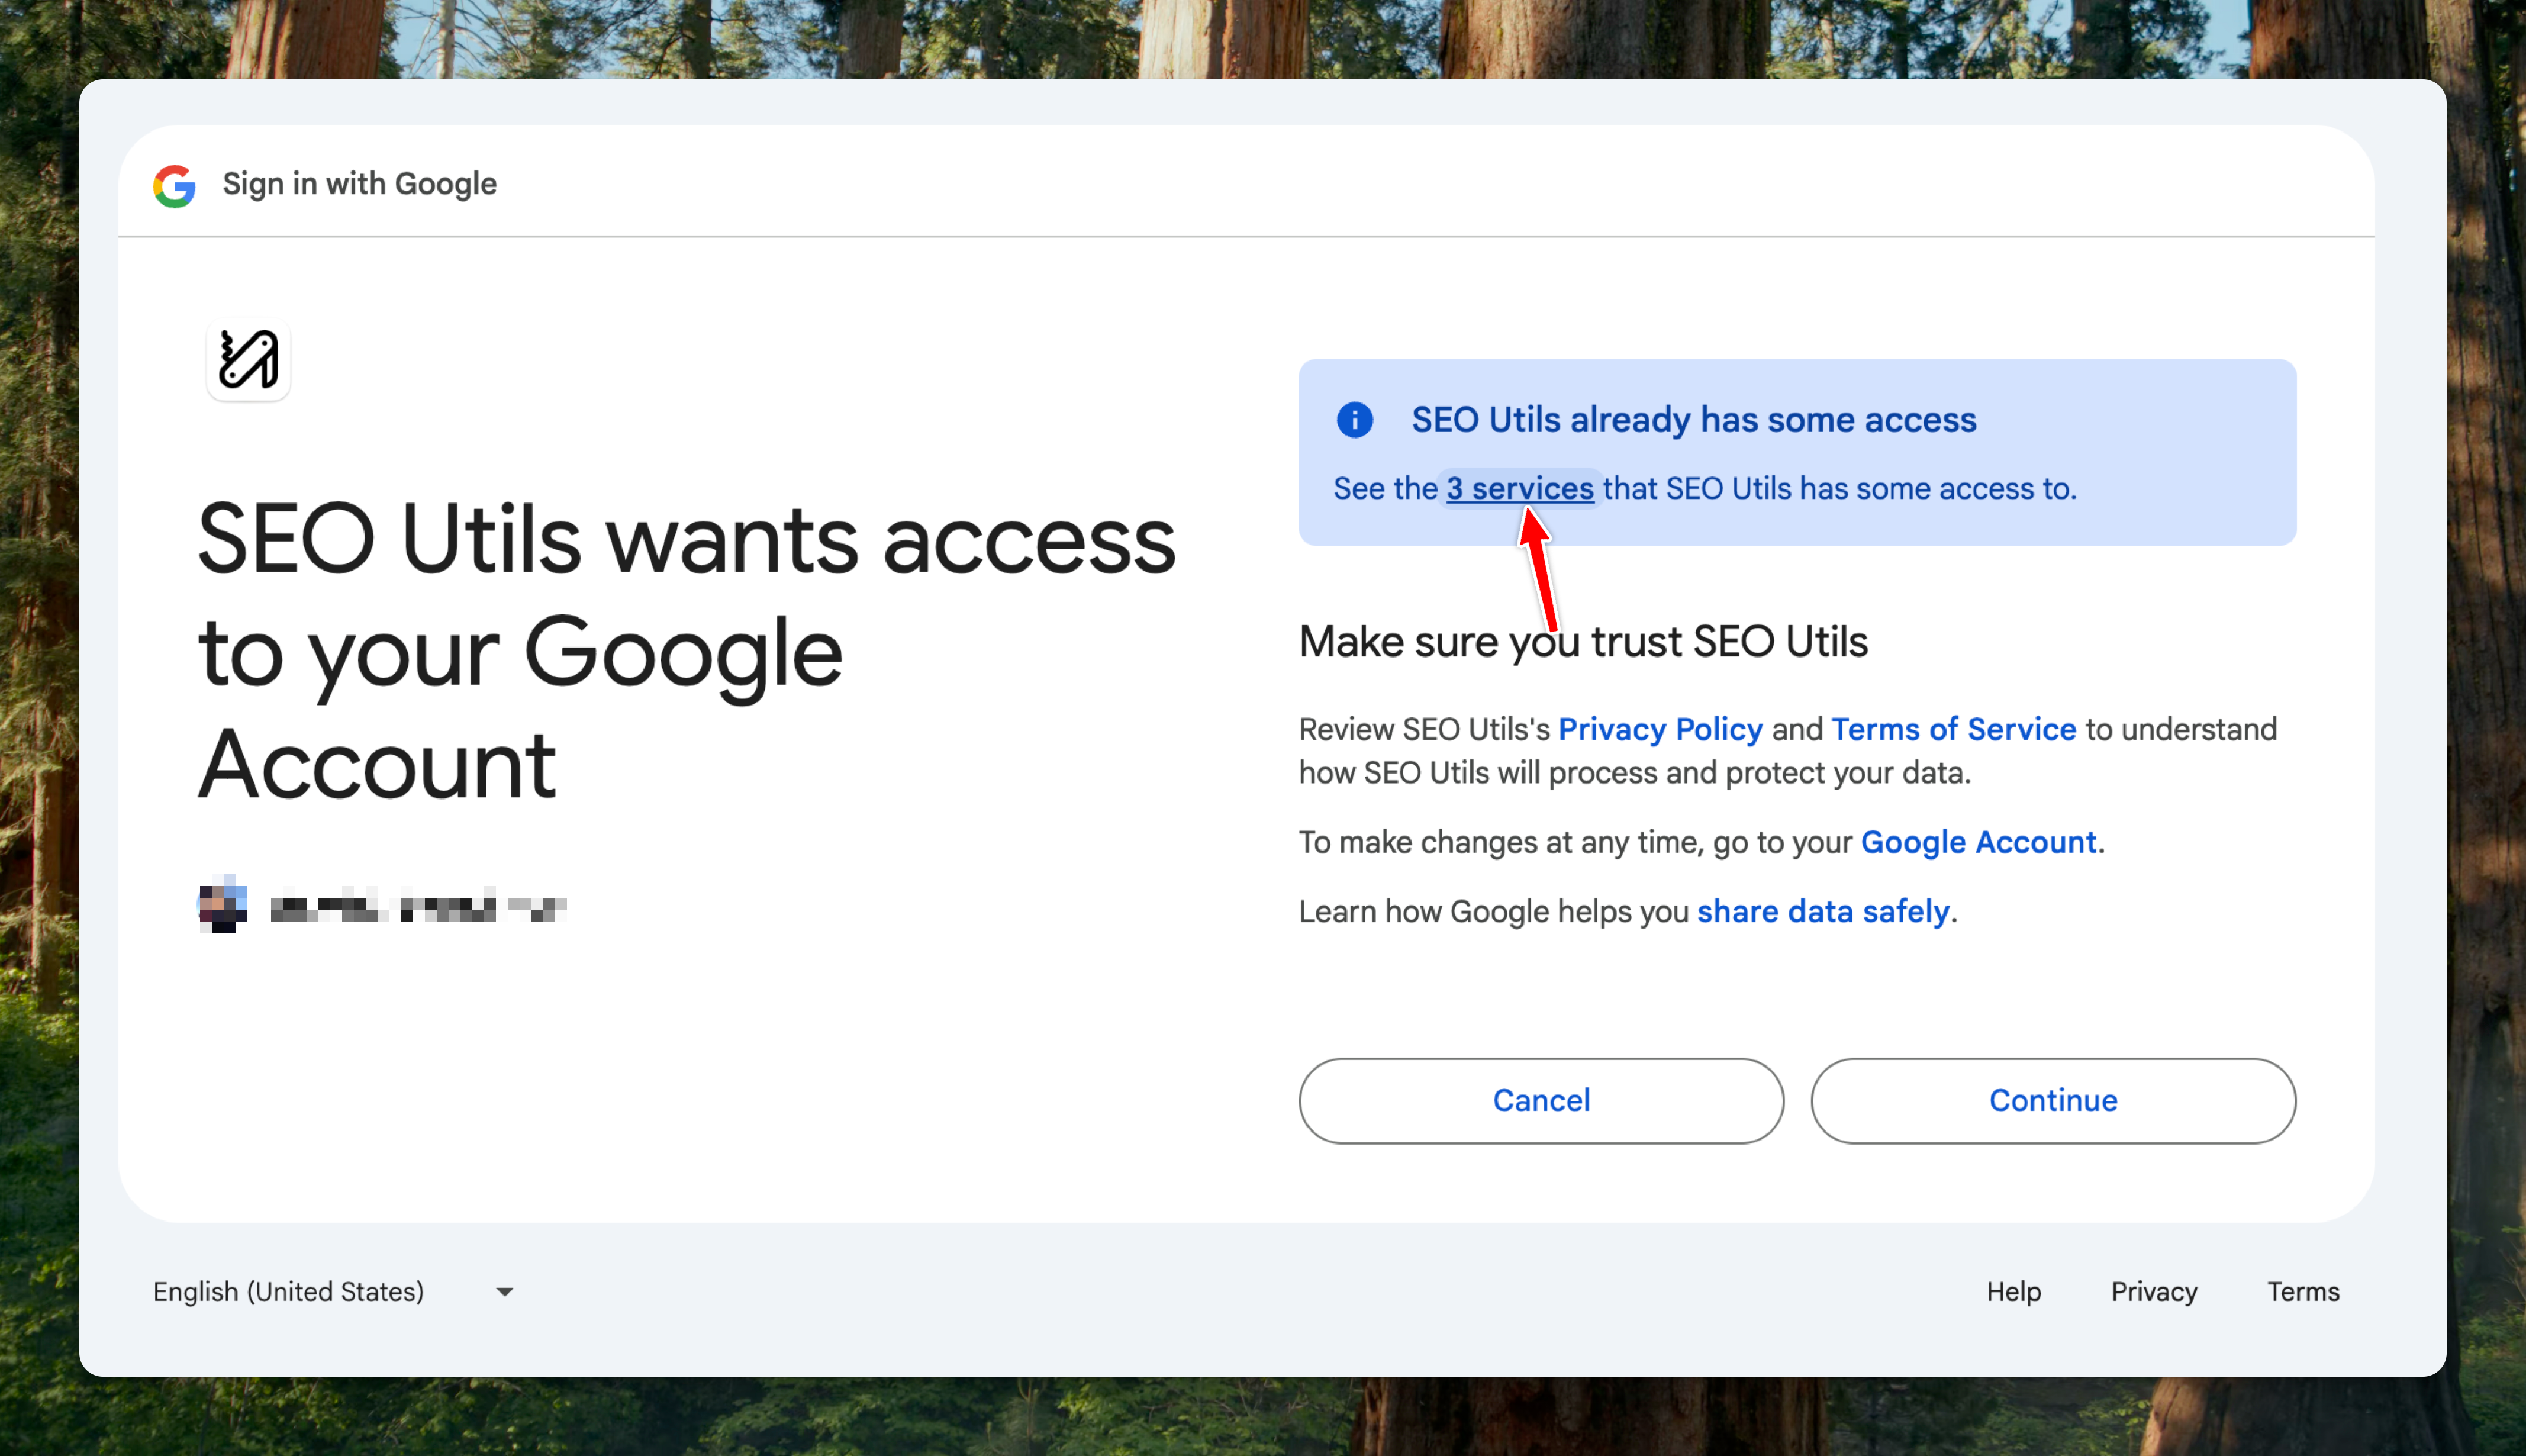Open the Terms of Service link
Viewport: 2526px width, 1456px height.
1953,729
